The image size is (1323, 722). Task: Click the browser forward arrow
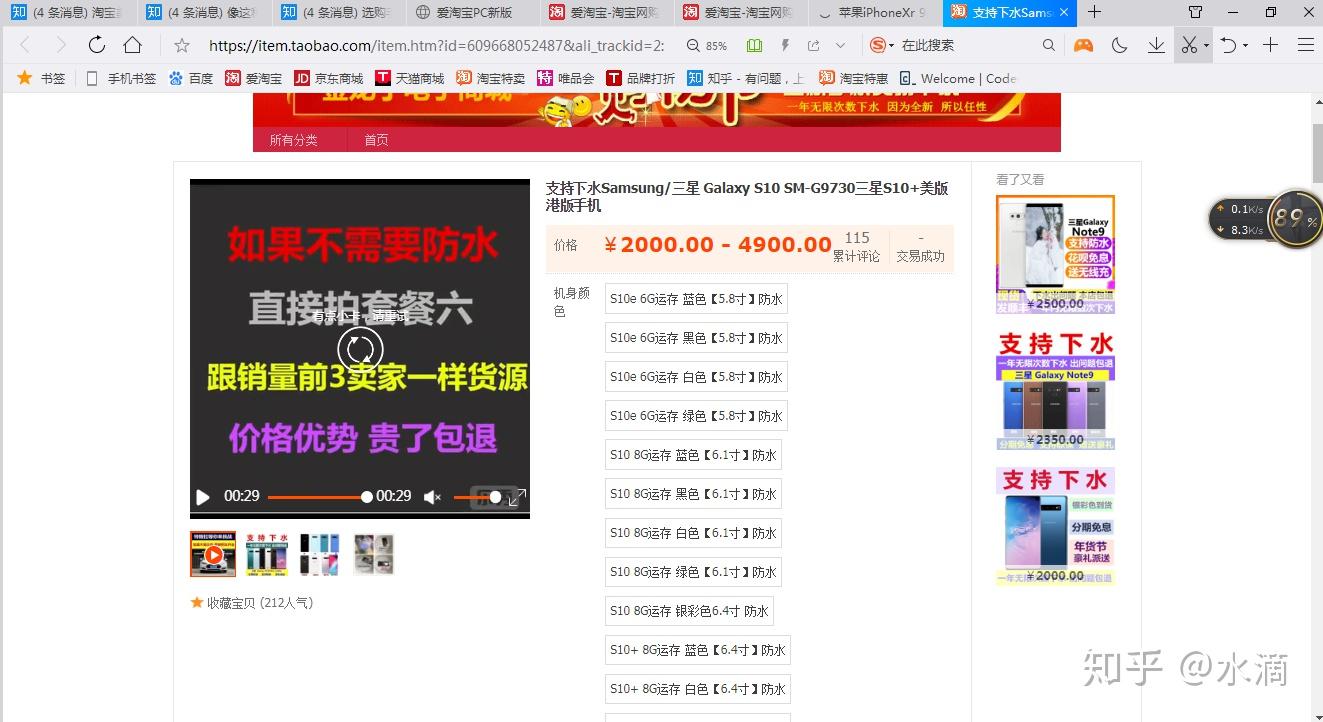[61, 45]
